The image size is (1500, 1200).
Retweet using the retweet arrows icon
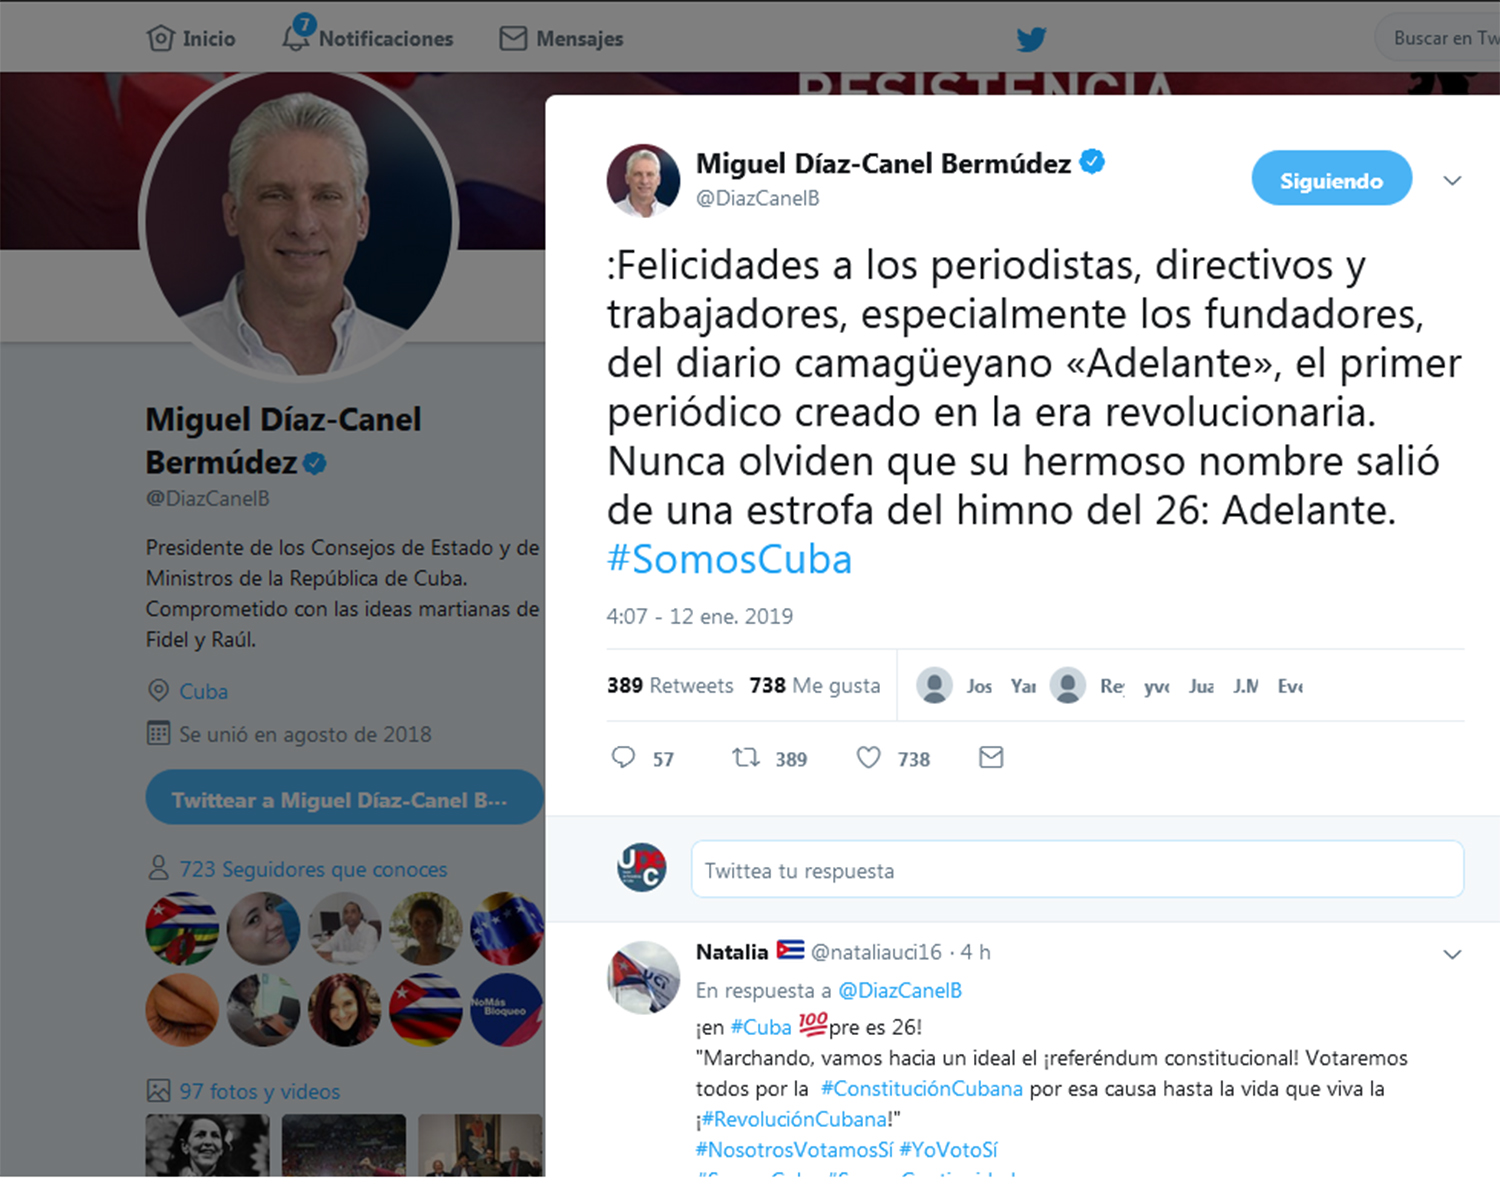point(746,757)
